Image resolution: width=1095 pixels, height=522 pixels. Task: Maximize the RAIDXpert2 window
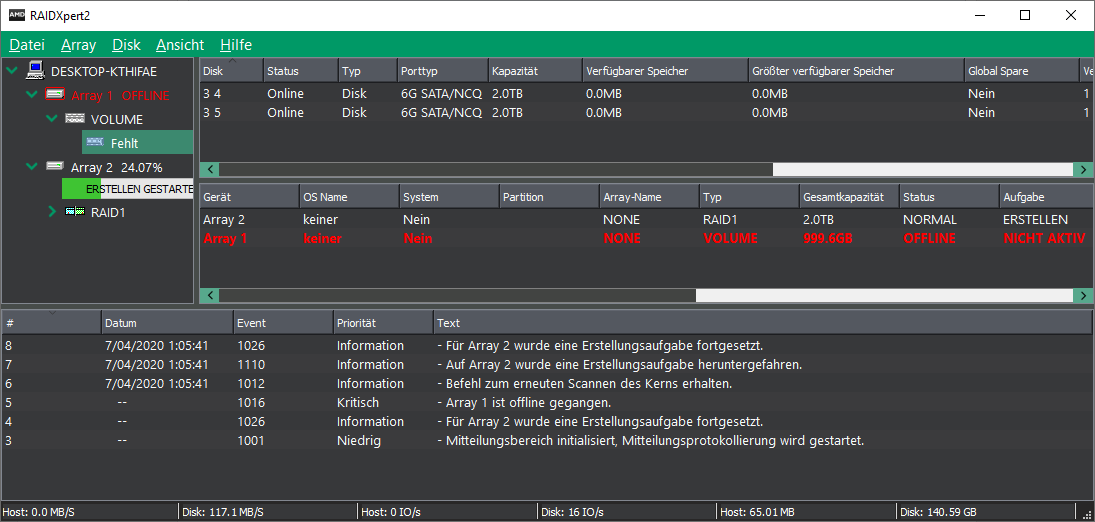tap(1024, 15)
